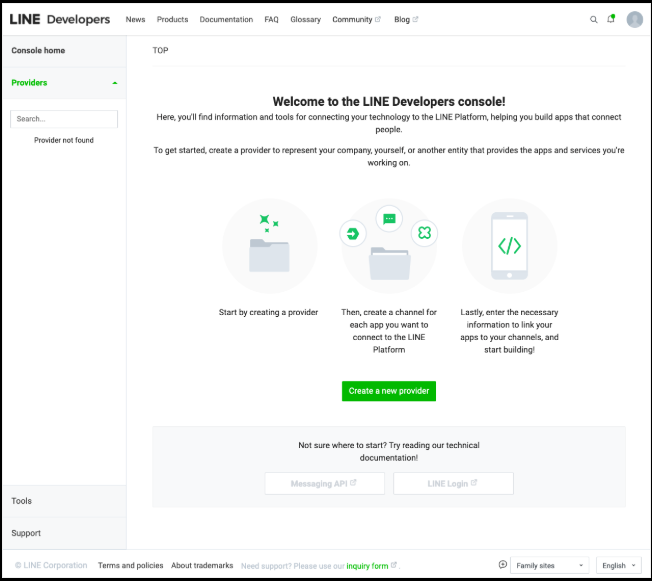Click the chat bubble icon in footer

click(503, 565)
